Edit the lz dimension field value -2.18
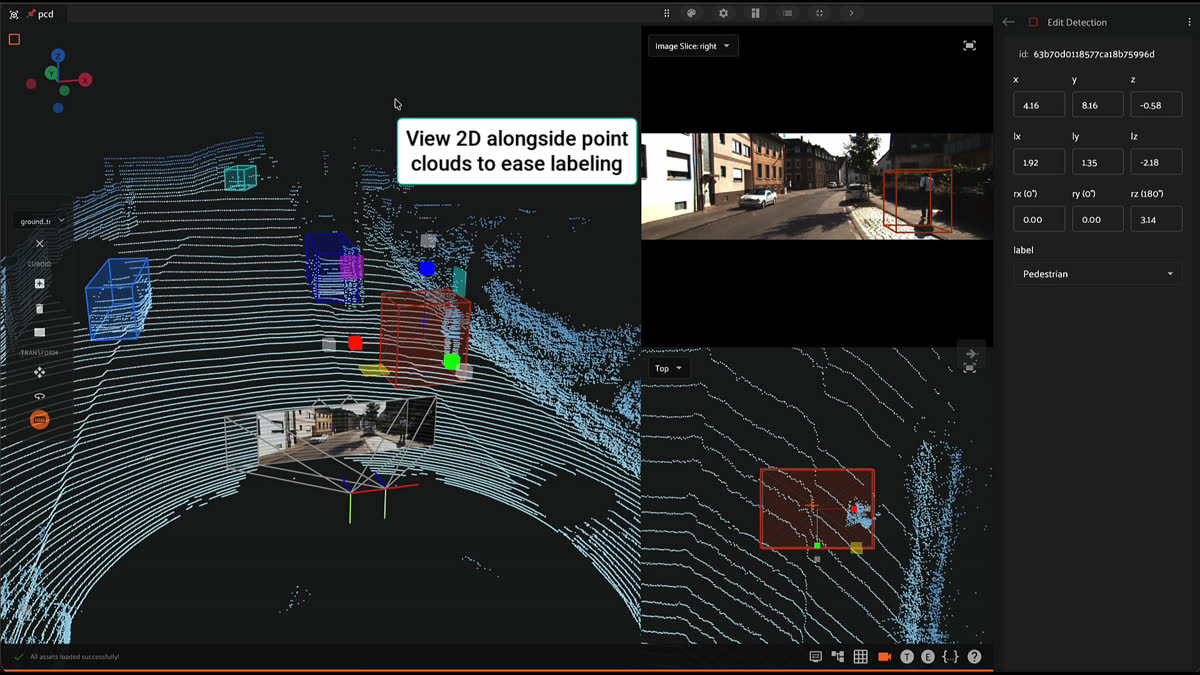Image resolution: width=1200 pixels, height=675 pixels. (1156, 162)
